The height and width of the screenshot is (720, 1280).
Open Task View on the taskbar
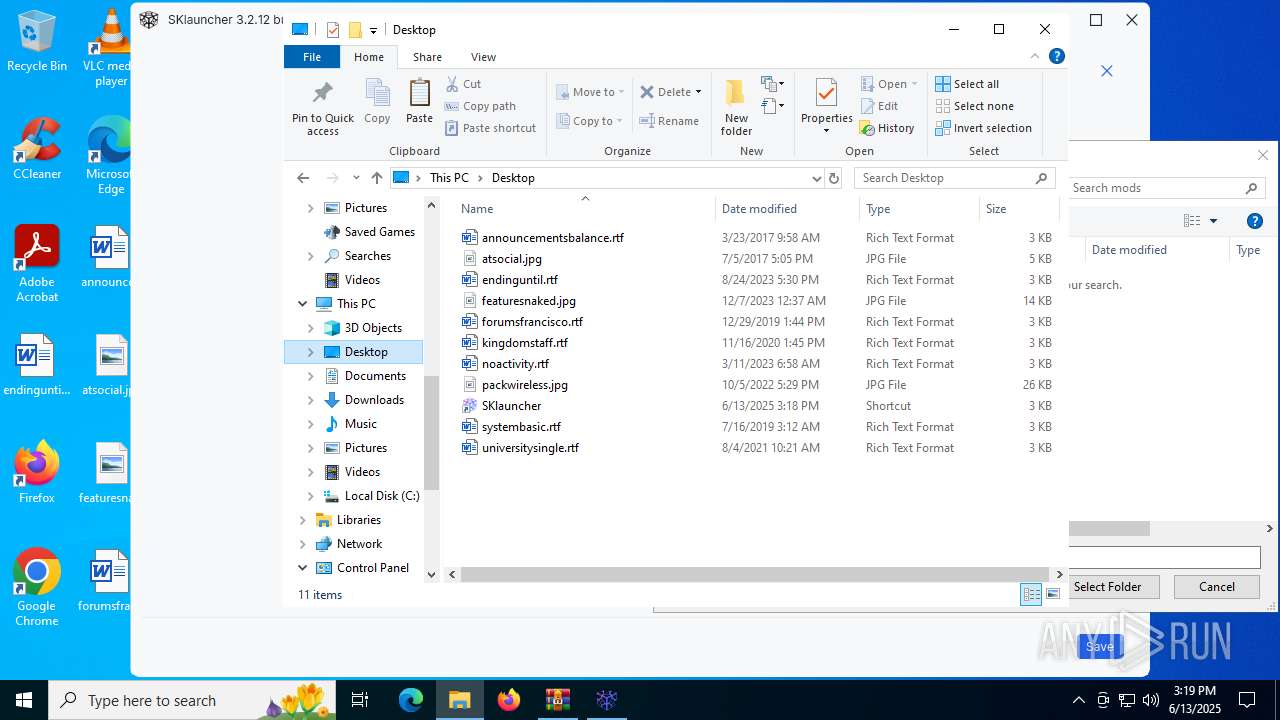pyautogui.click(x=361, y=700)
